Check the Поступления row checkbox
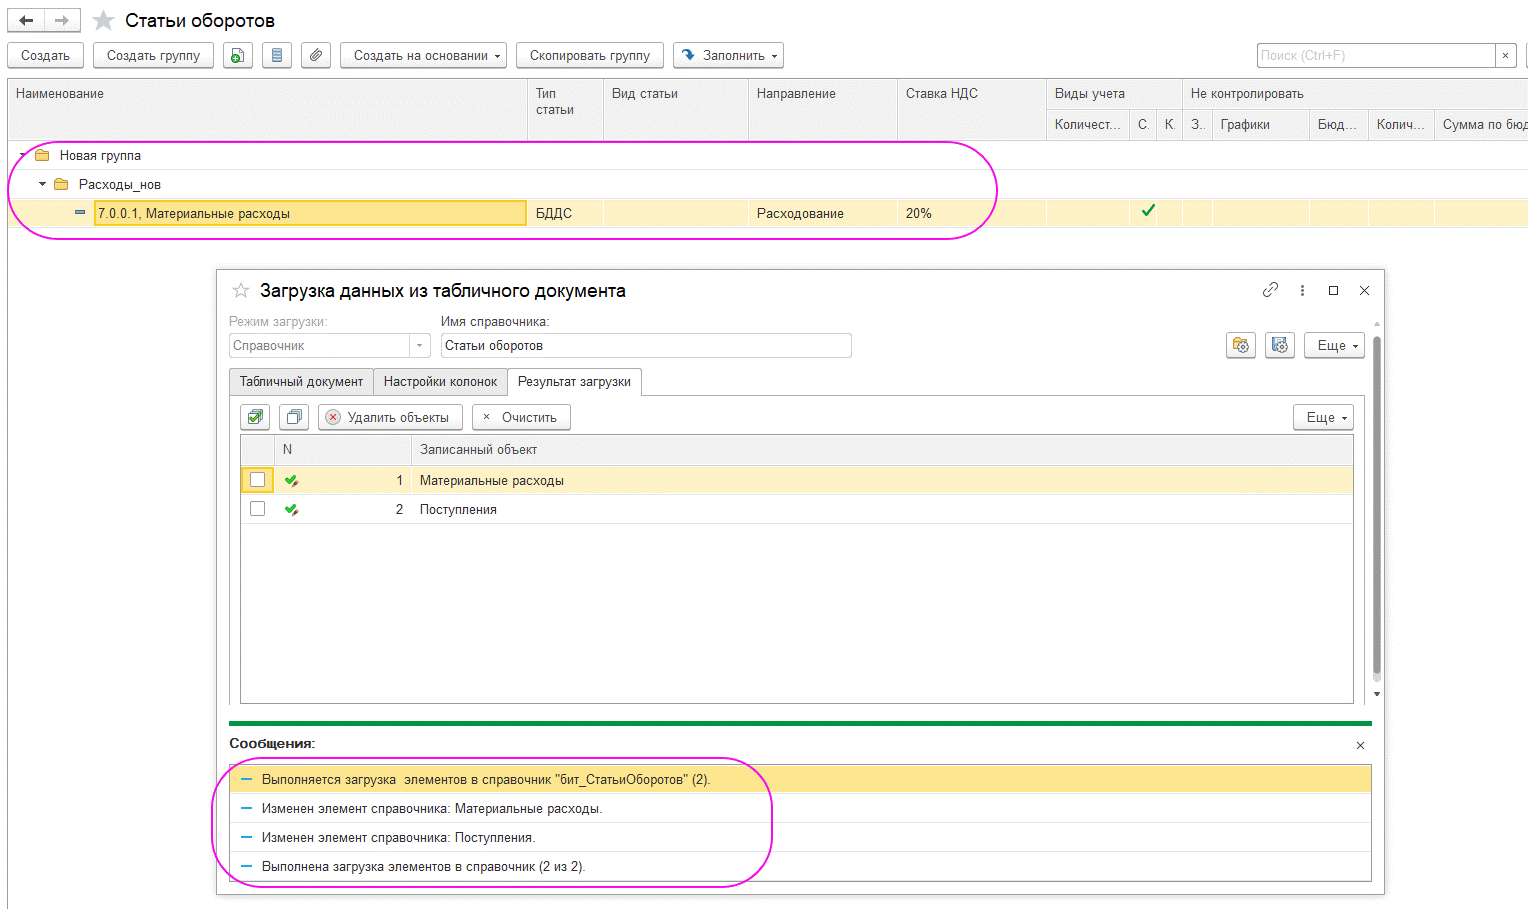Screen dimensions: 1528x909 click(x=258, y=509)
